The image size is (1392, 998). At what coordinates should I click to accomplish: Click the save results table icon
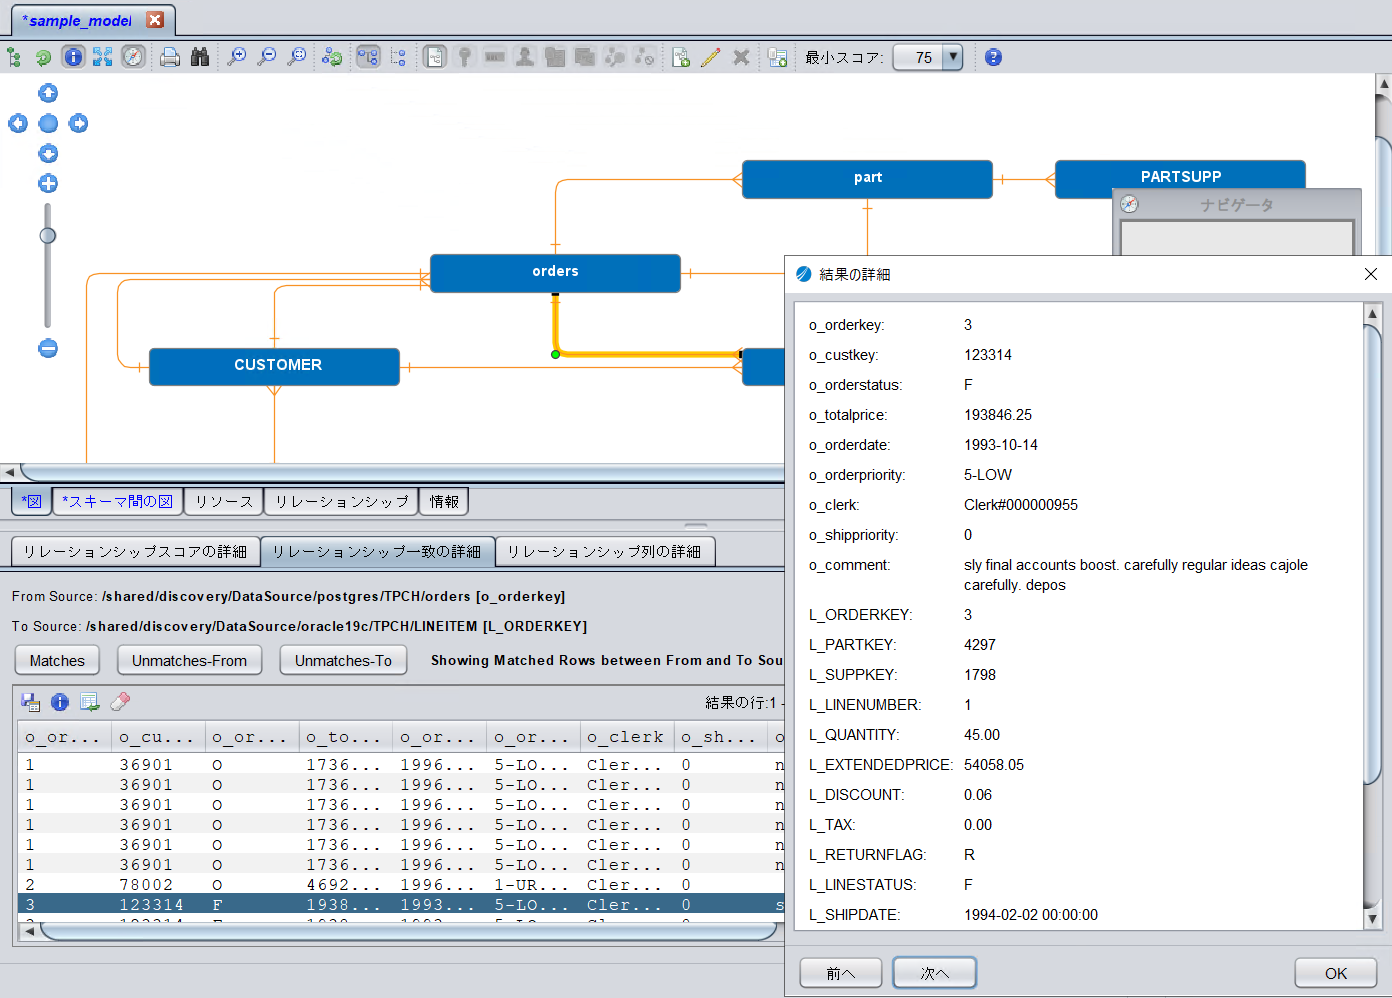click(x=30, y=702)
